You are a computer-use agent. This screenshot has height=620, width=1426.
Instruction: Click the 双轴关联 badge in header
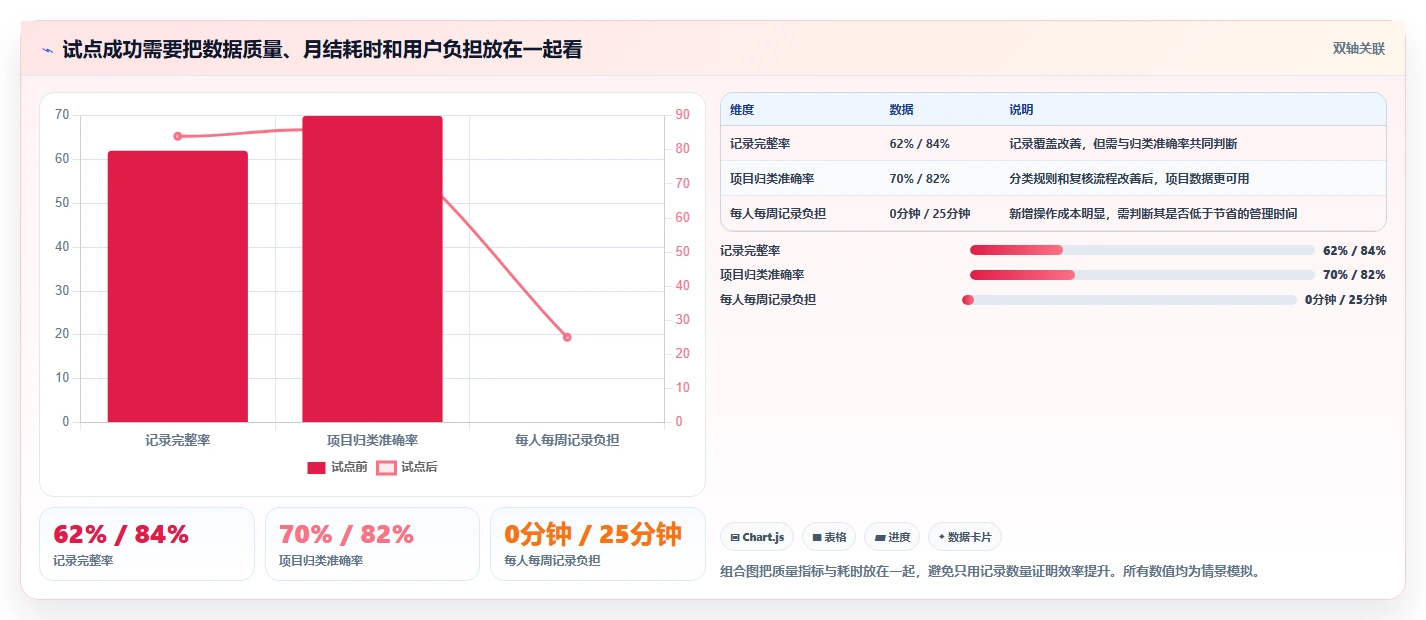click(x=1359, y=48)
